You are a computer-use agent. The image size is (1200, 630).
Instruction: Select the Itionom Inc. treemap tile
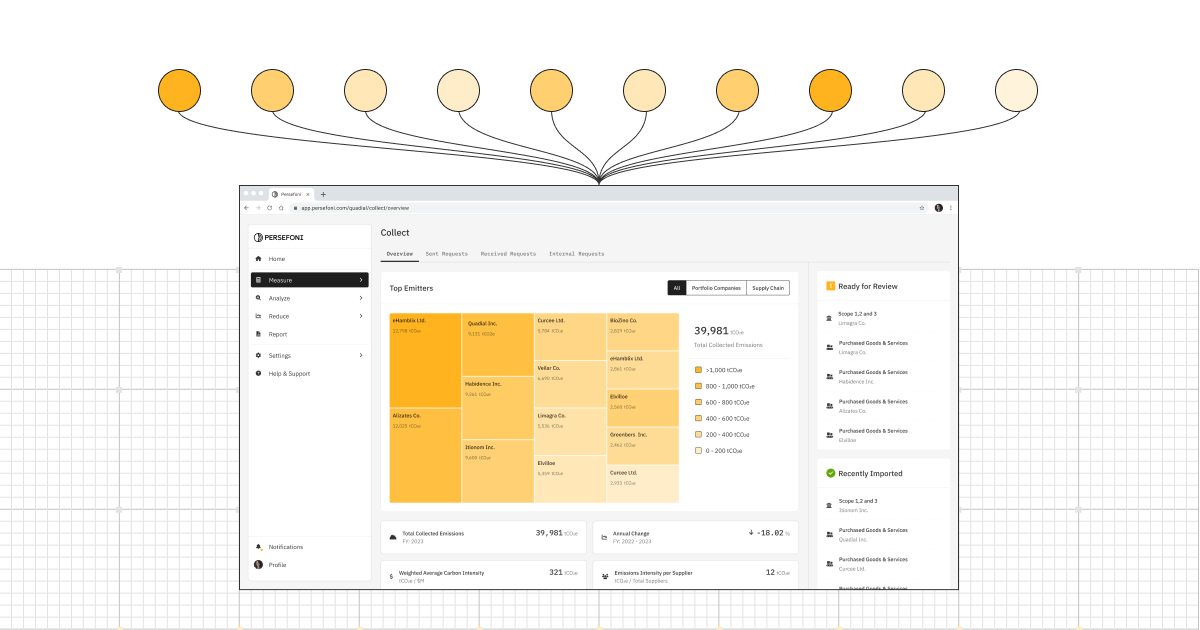(x=498, y=471)
